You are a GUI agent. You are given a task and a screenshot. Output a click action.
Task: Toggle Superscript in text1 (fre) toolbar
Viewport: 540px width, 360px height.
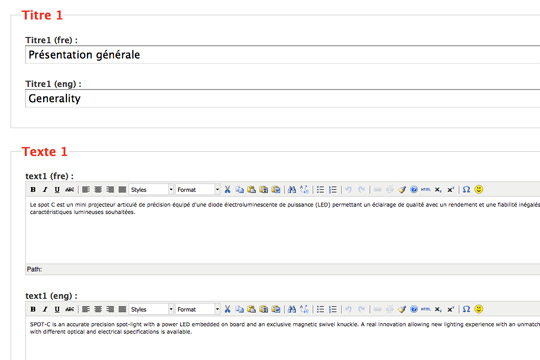(450, 189)
